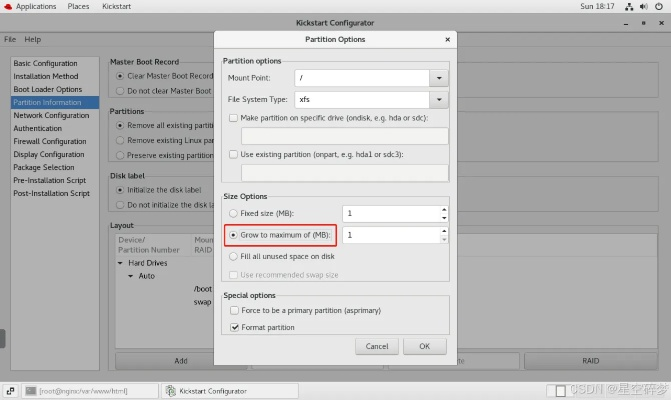Click the Grow to maximum size input field
671x400 pixels.
[390, 235]
